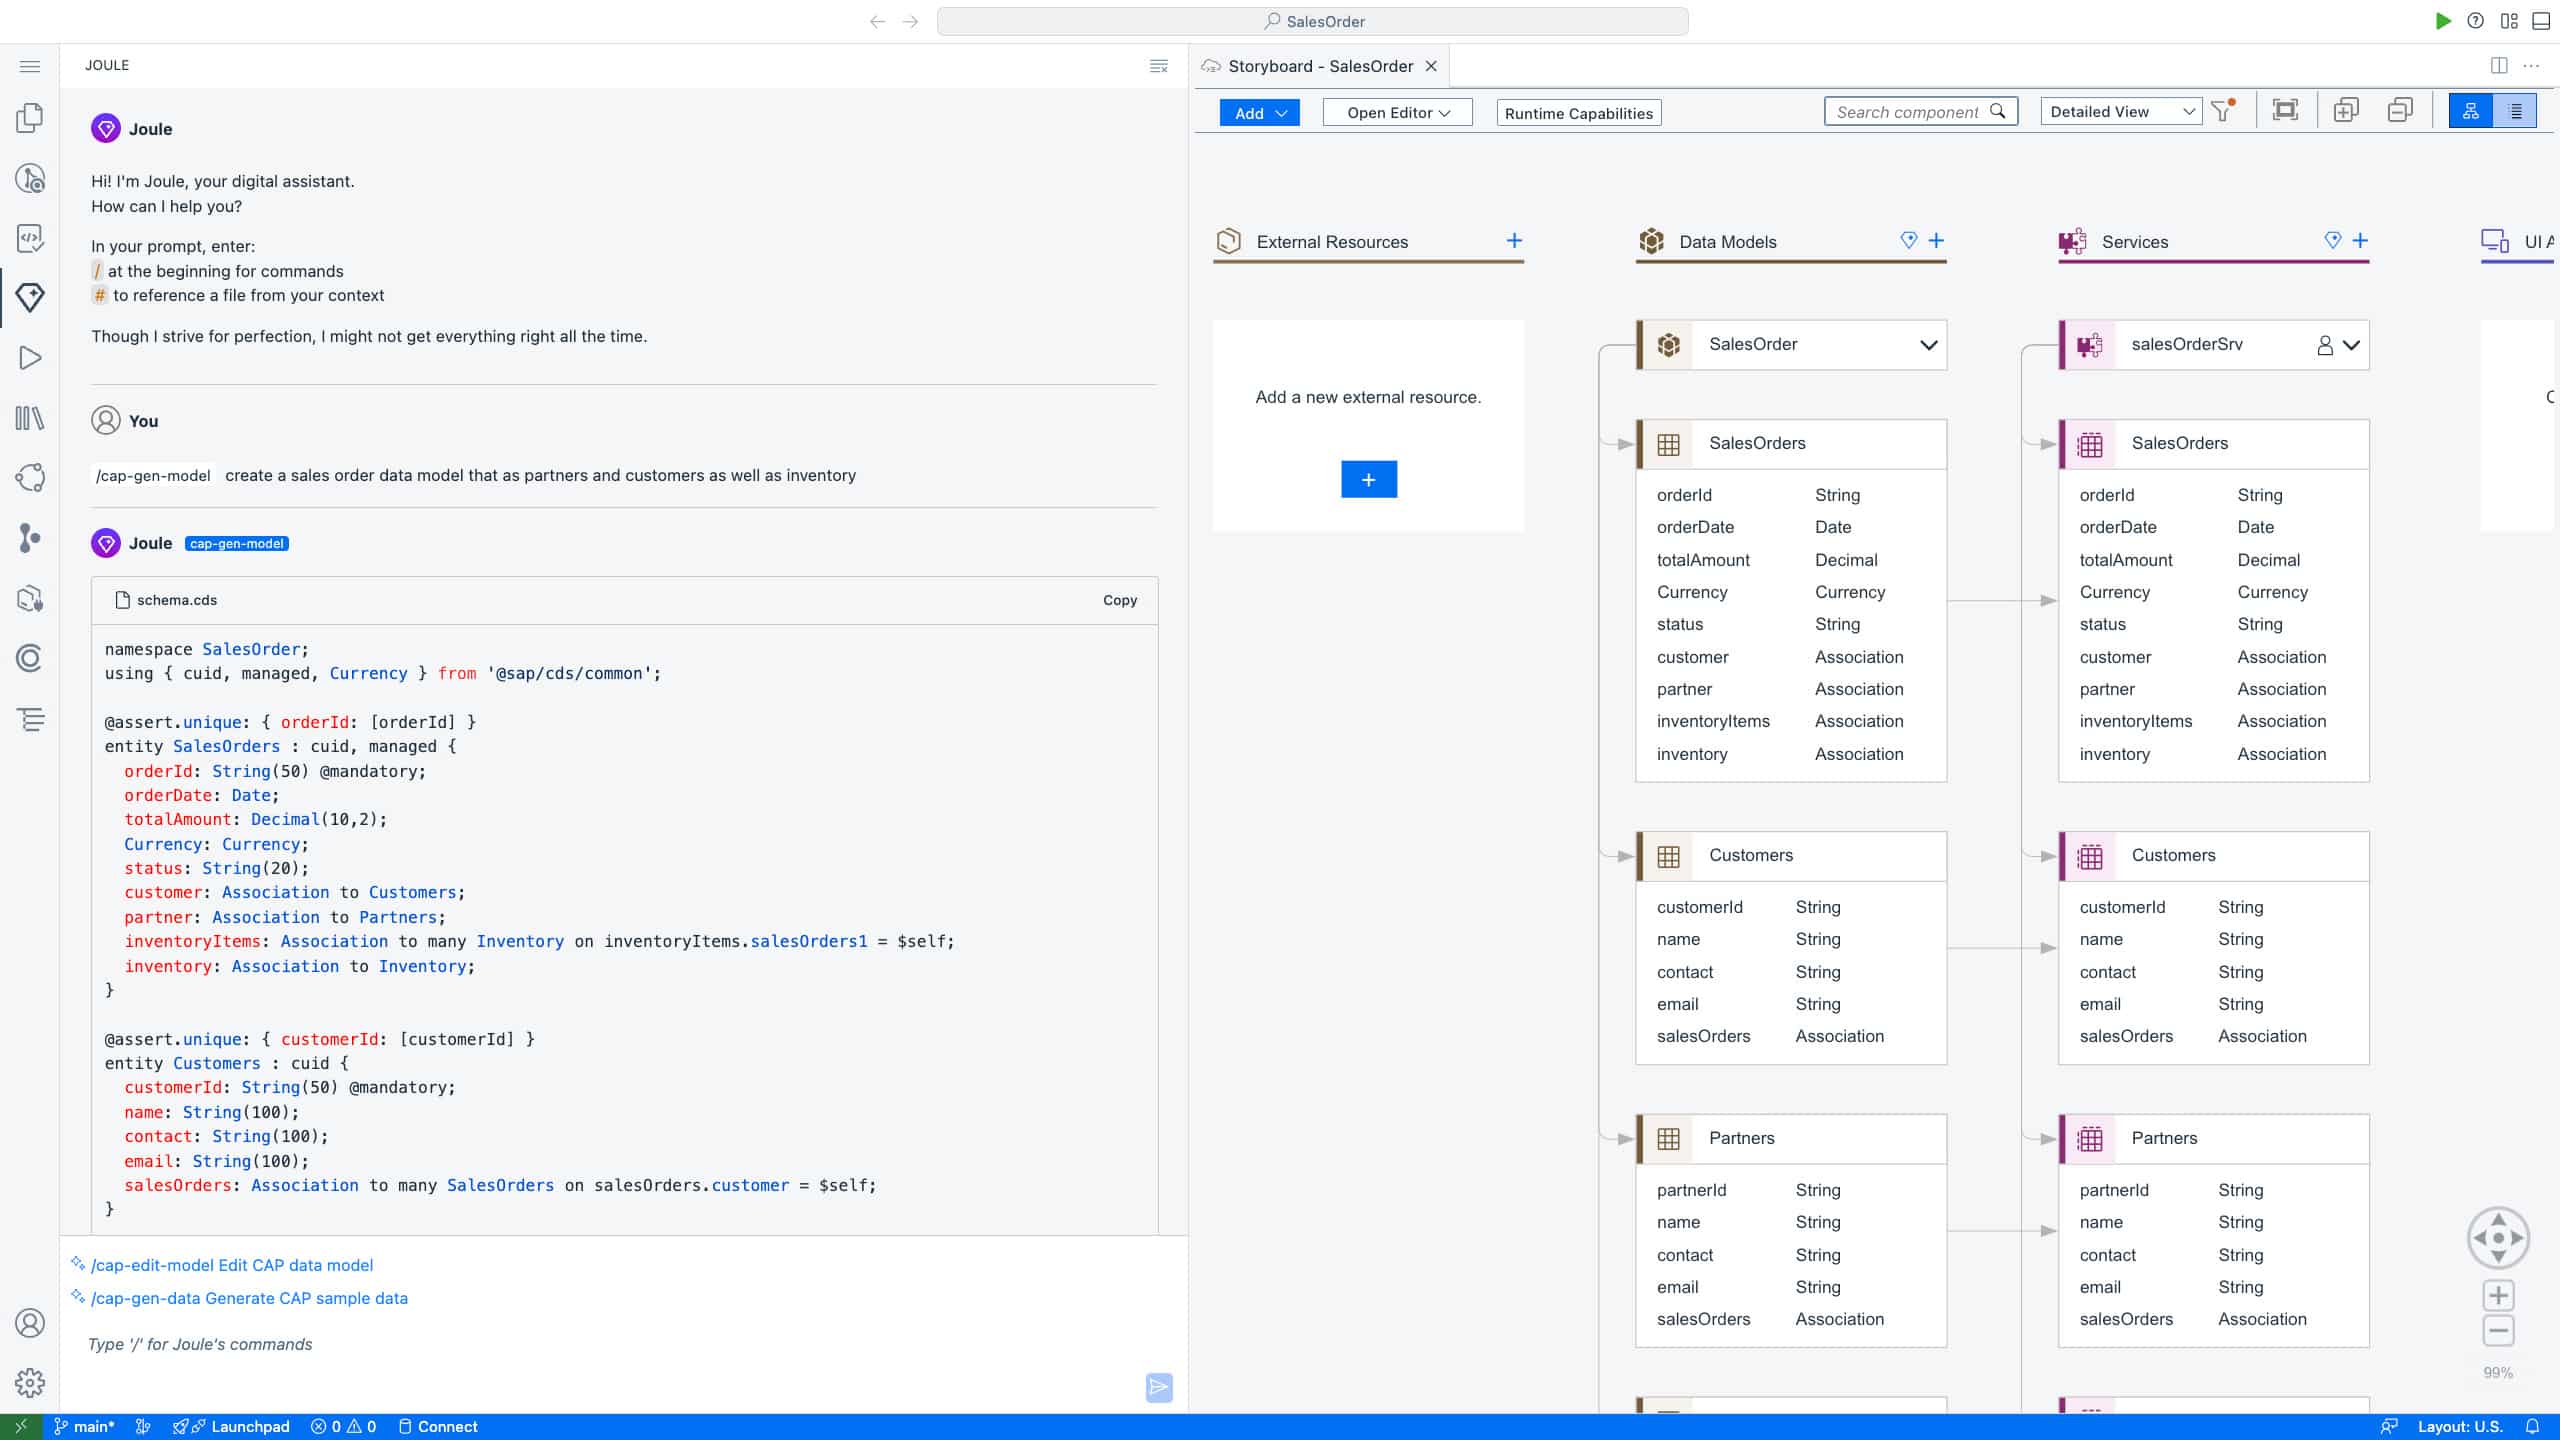Click the /cap-gen-data Generate CAP sample data link
Image resolution: width=2560 pixels, height=1440 pixels.
coord(249,1298)
